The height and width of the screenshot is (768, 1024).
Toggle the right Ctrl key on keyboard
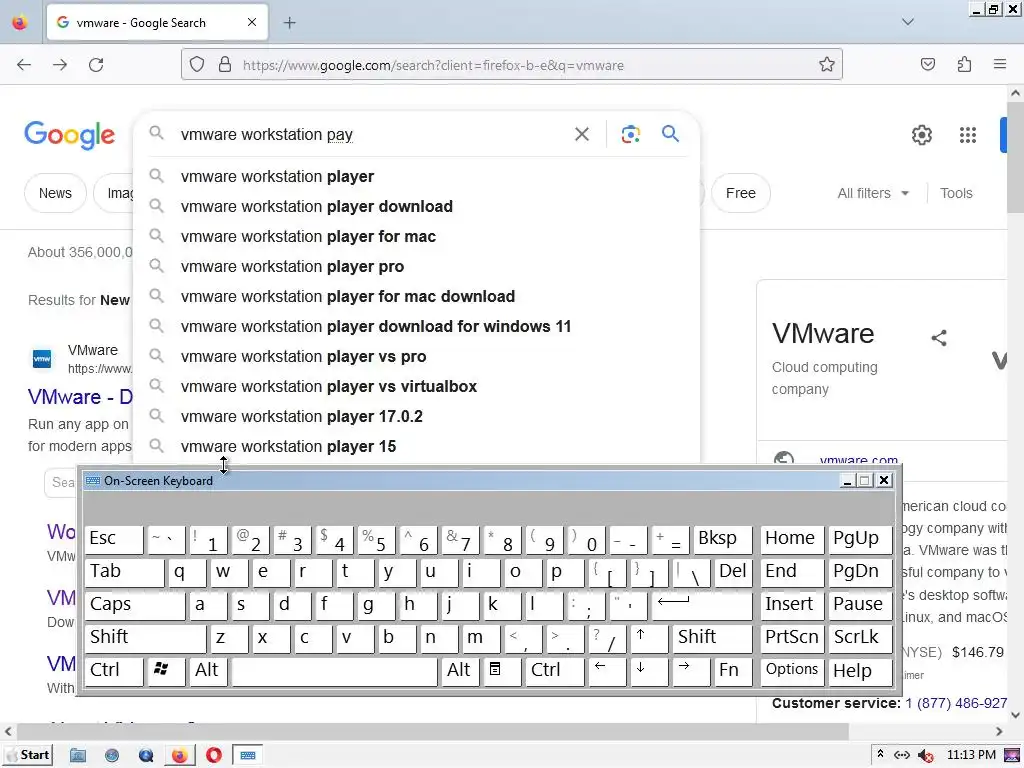(555, 671)
